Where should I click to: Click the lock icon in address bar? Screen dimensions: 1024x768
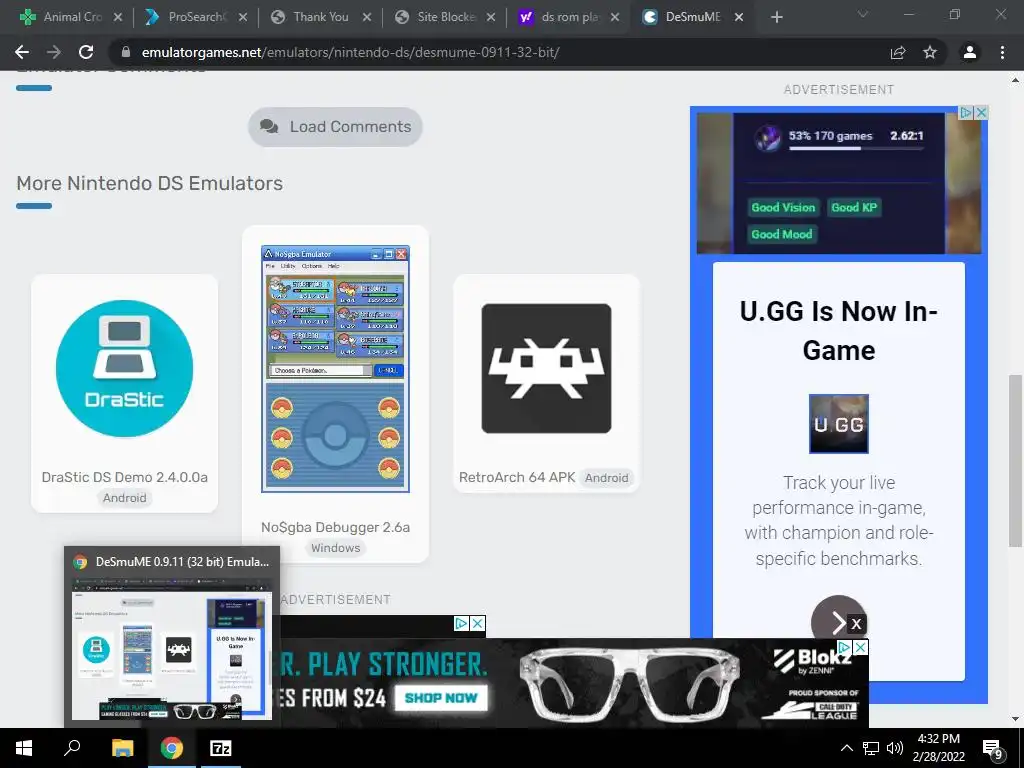126,52
